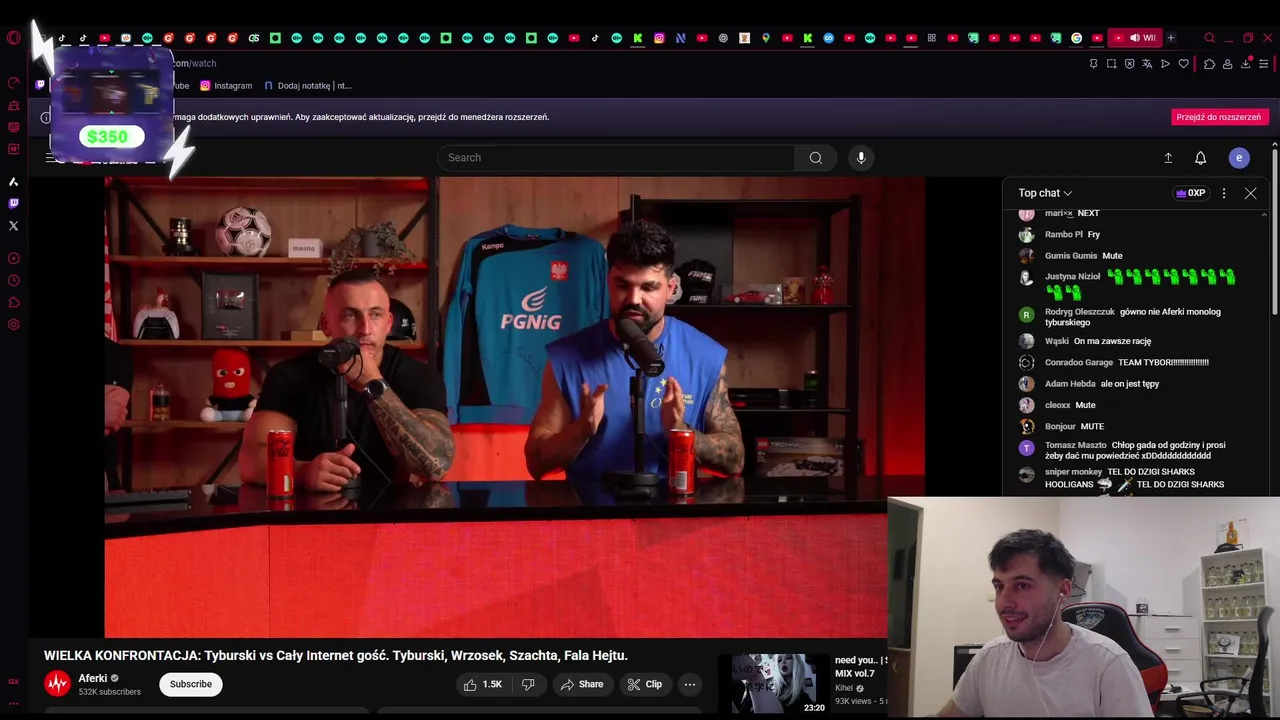
Task: Select the active YouTube tab with speaker icon
Action: coord(1133,38)
